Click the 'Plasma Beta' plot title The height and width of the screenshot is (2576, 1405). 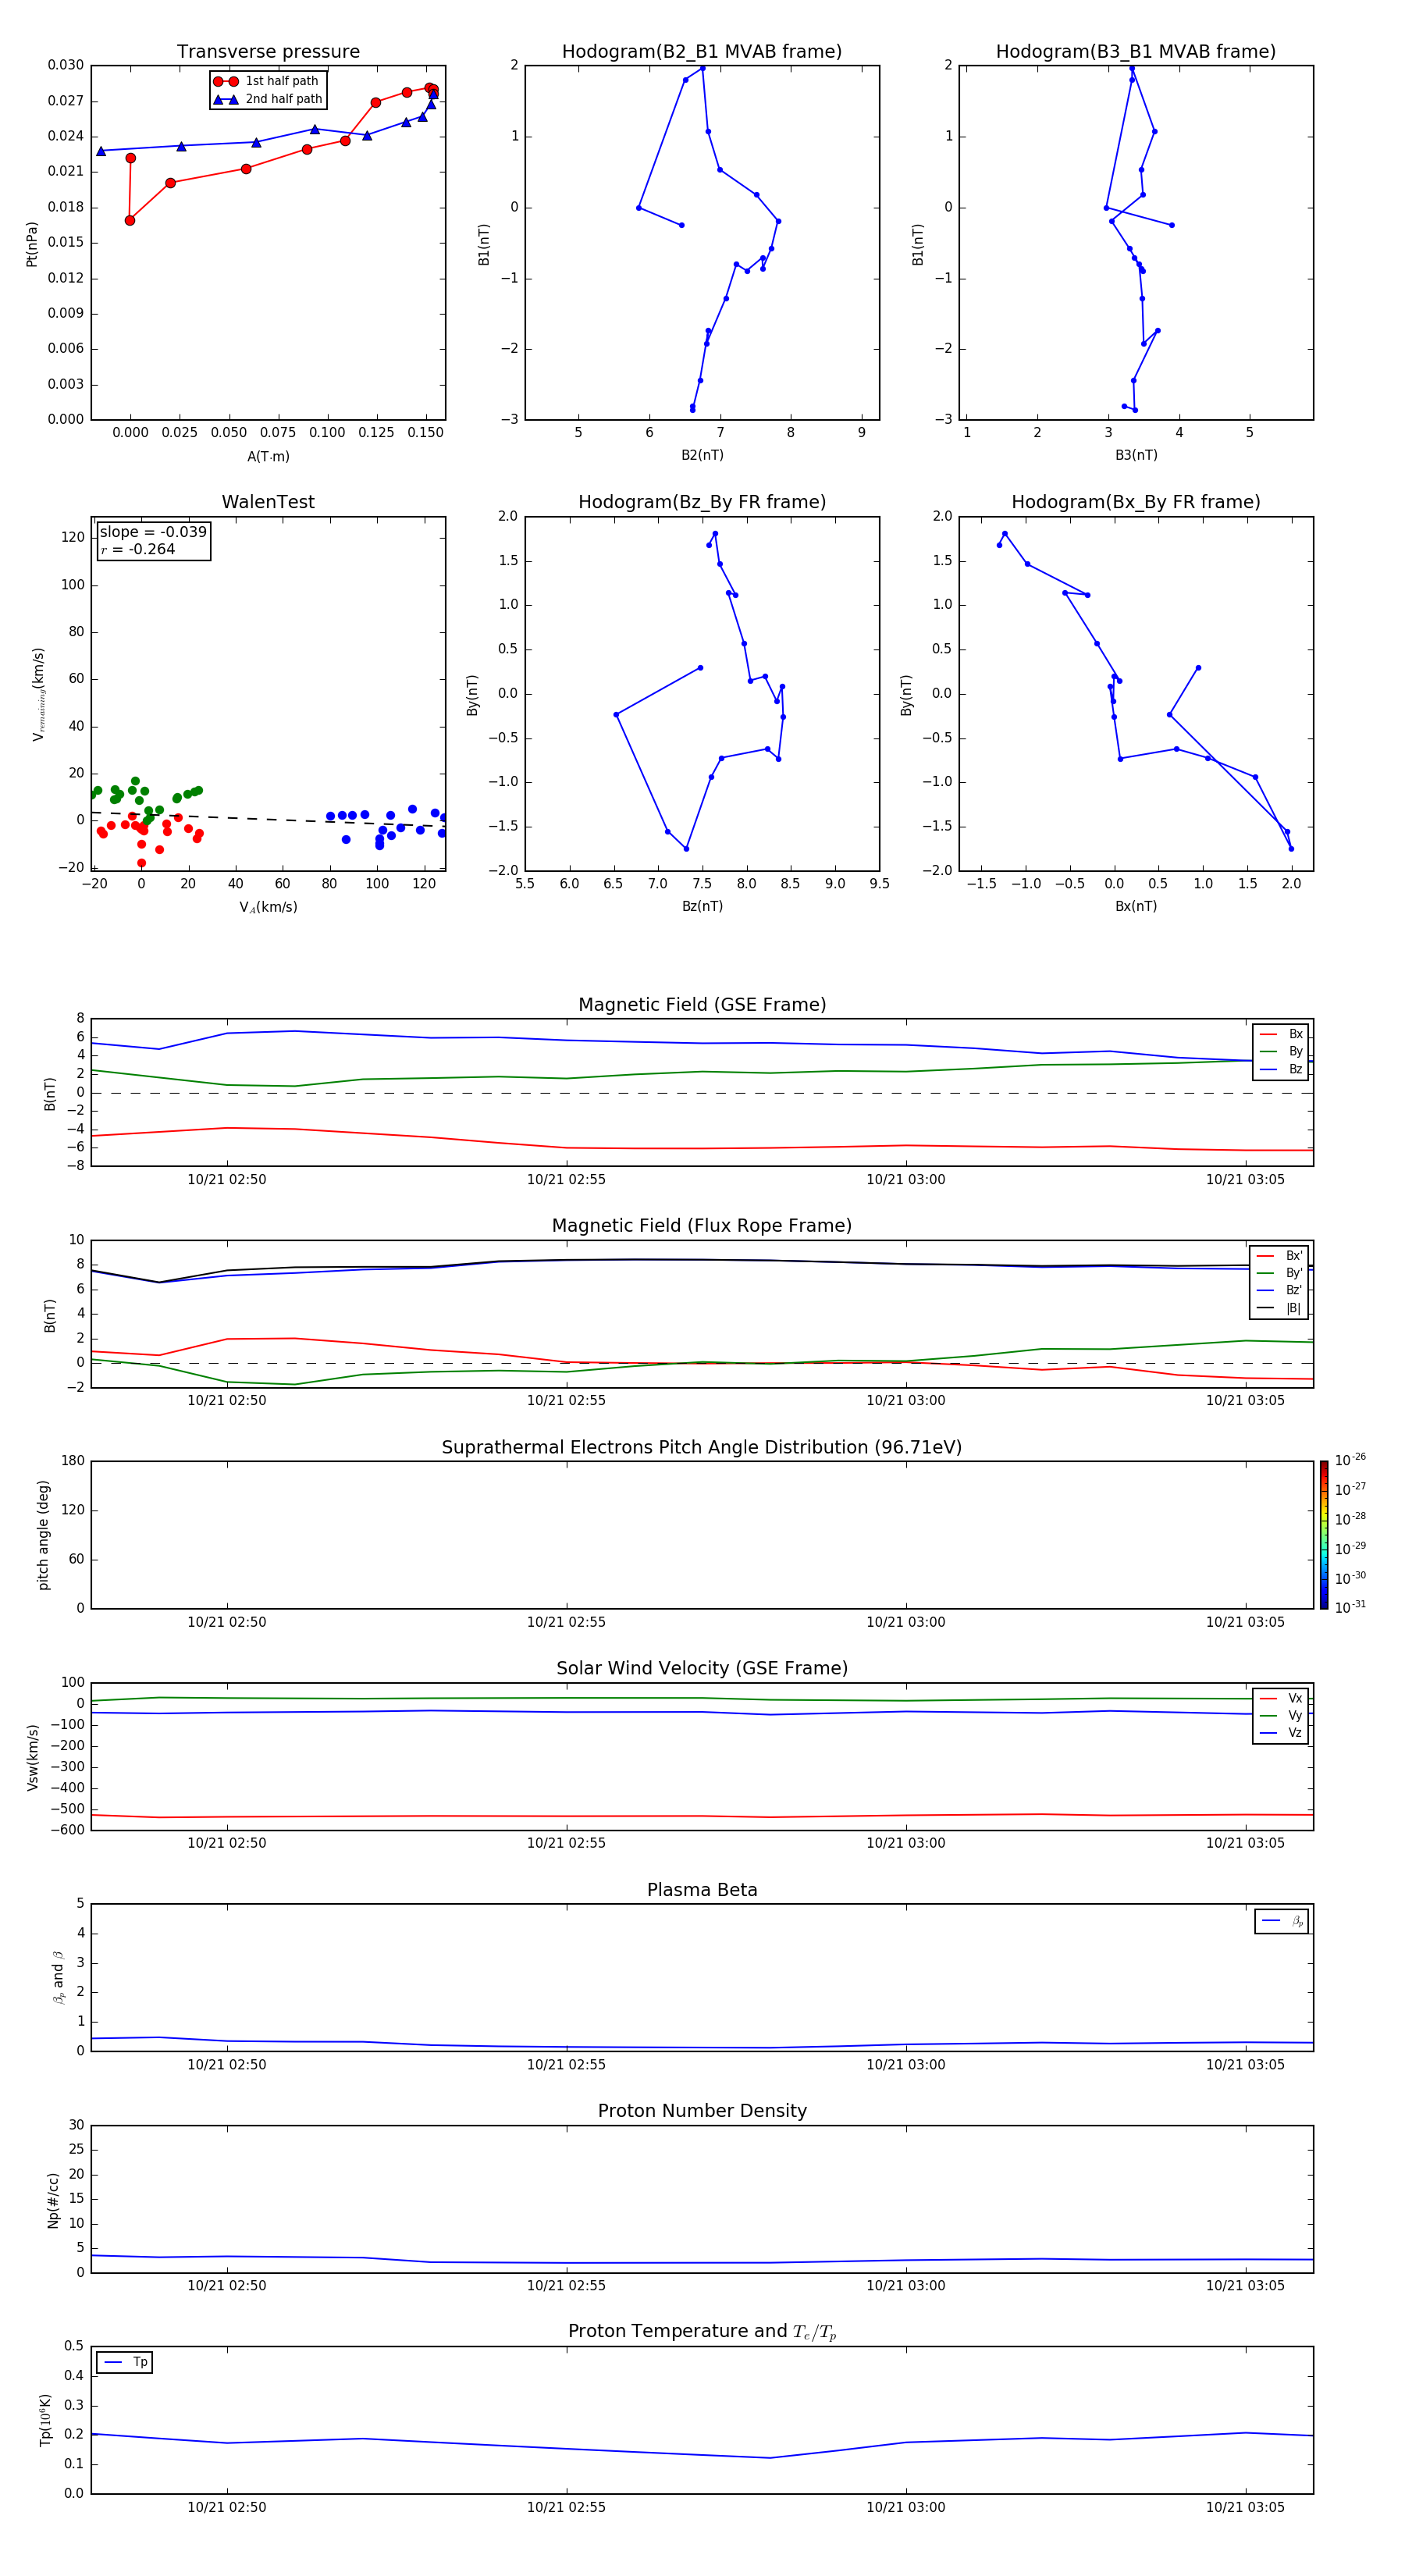coord(702,1890)
